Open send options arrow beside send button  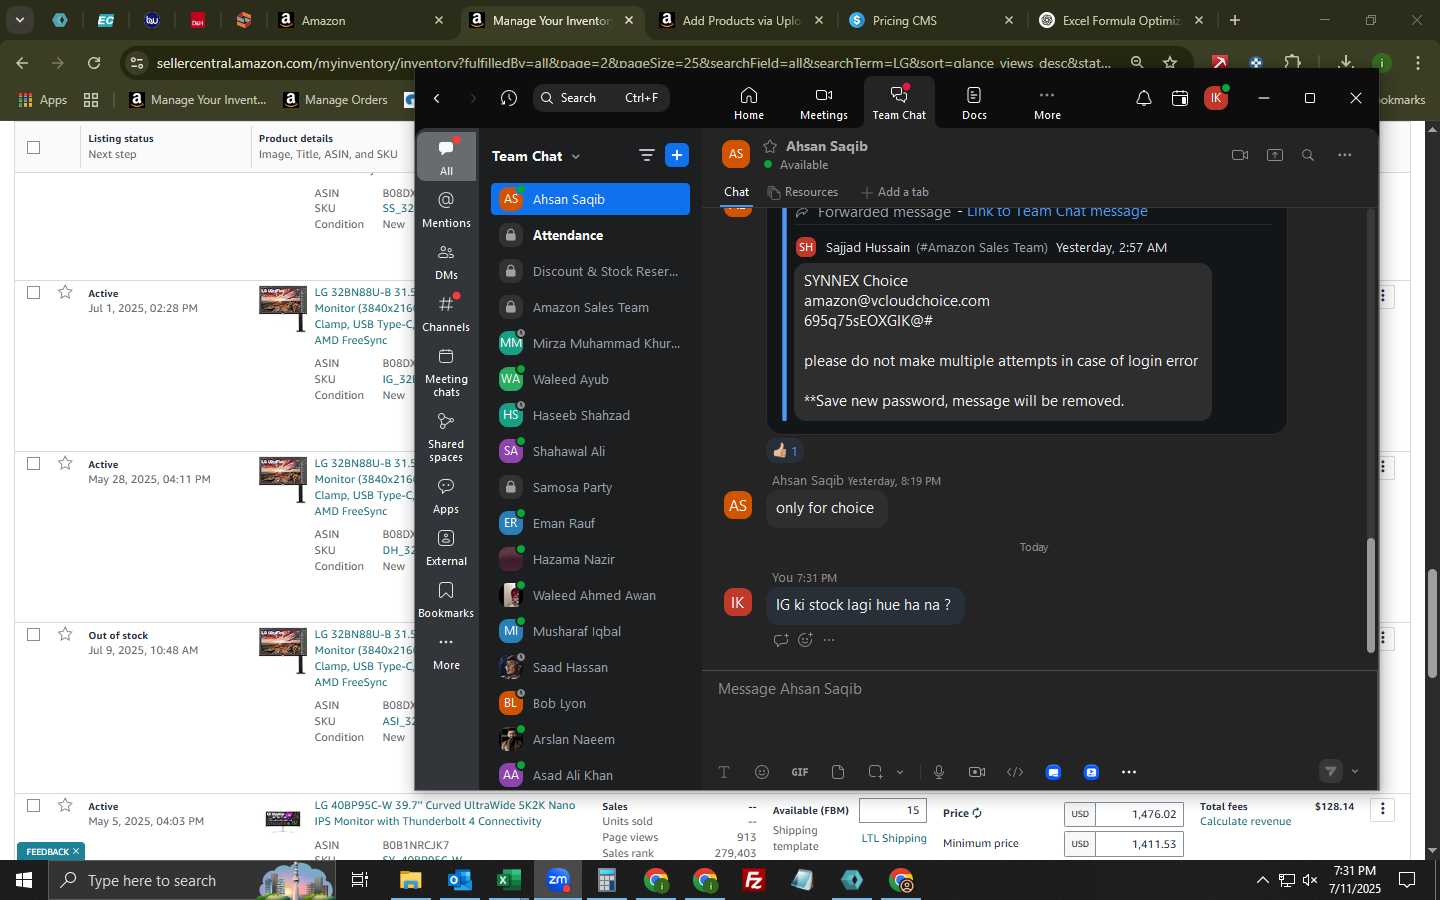point(1355,772)
